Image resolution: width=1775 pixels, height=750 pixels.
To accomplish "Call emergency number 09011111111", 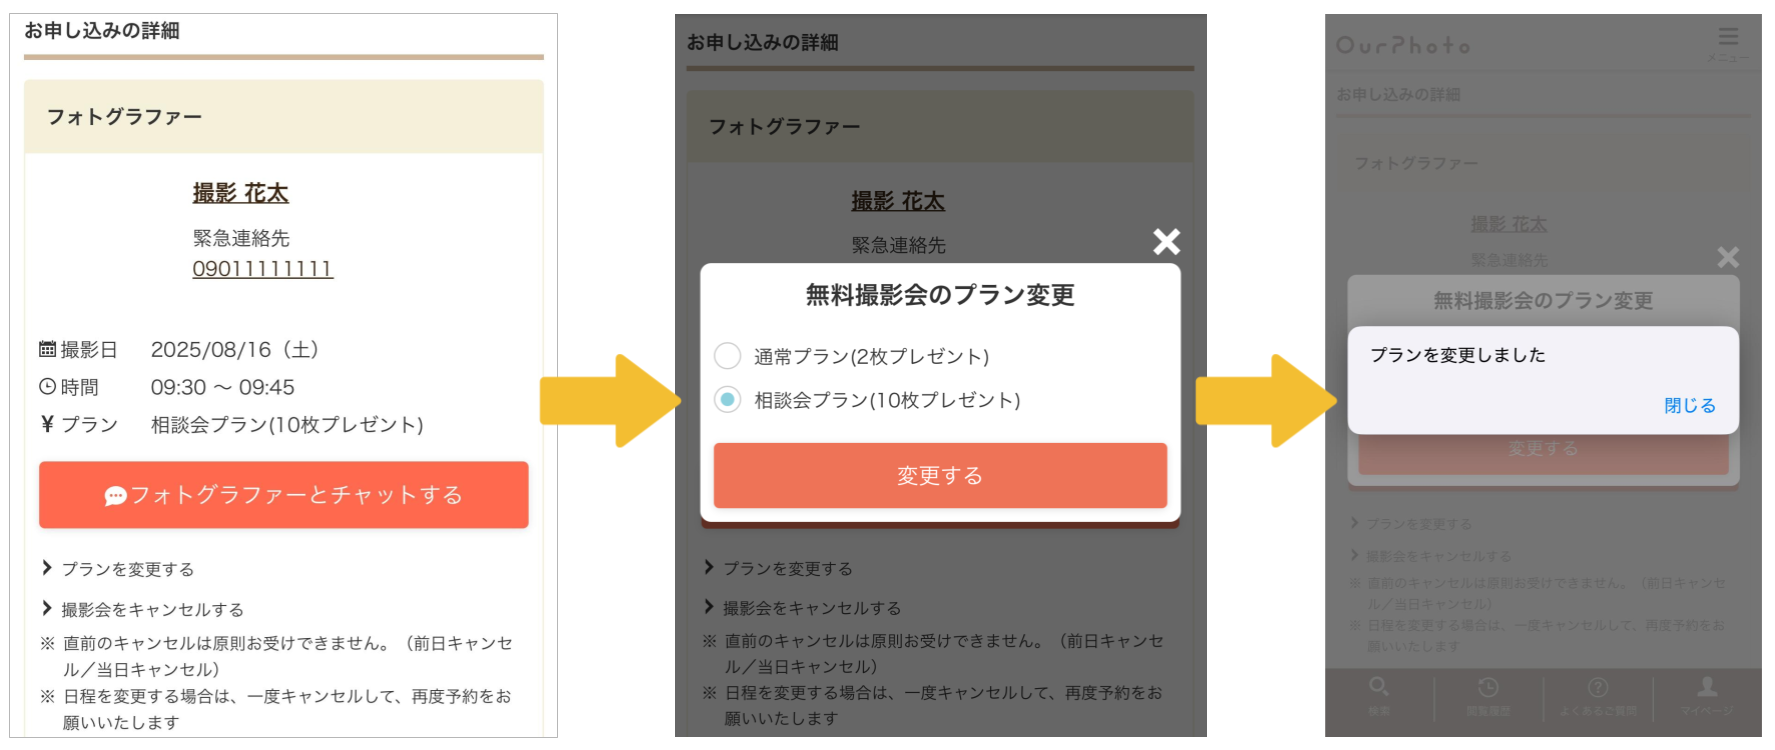I will (x=262, y=269).
